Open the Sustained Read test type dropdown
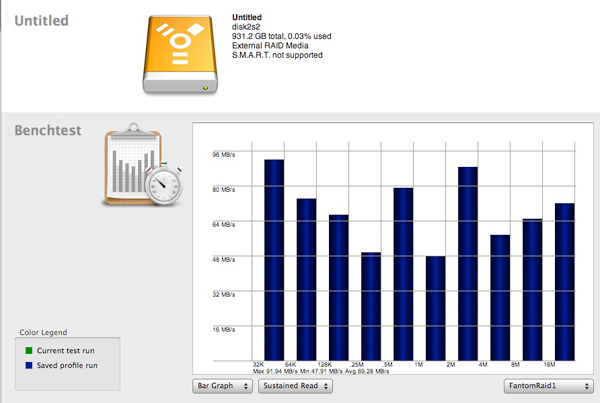Screen dimensions: 600x403 [295, 385]
